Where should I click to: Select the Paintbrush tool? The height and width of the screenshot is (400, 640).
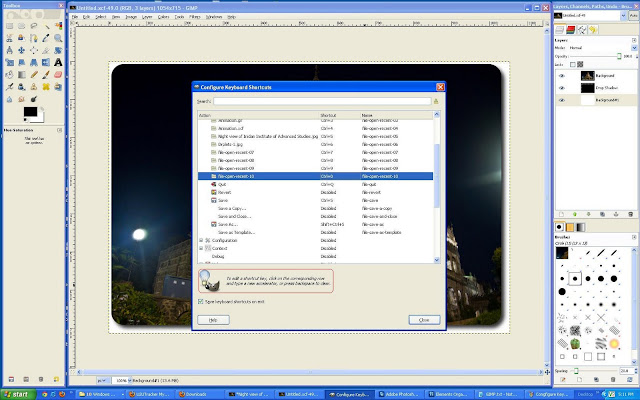click(x=46, y=75)
